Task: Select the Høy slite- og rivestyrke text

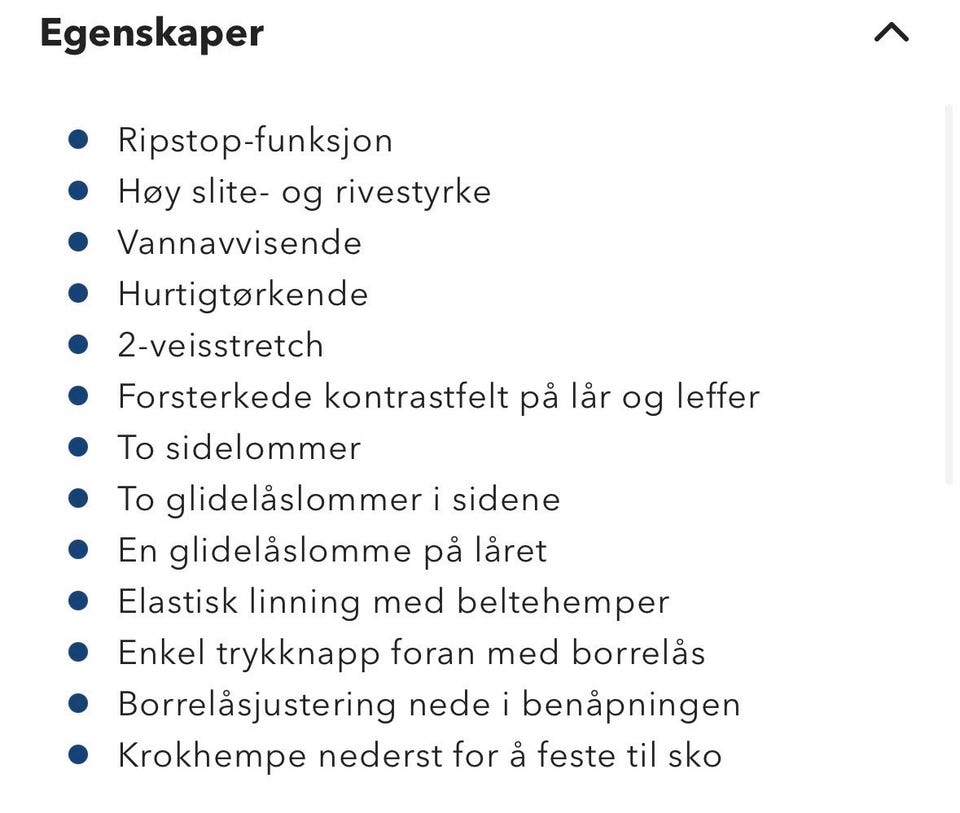Action: pyautogui.click(x=304, y=192)
